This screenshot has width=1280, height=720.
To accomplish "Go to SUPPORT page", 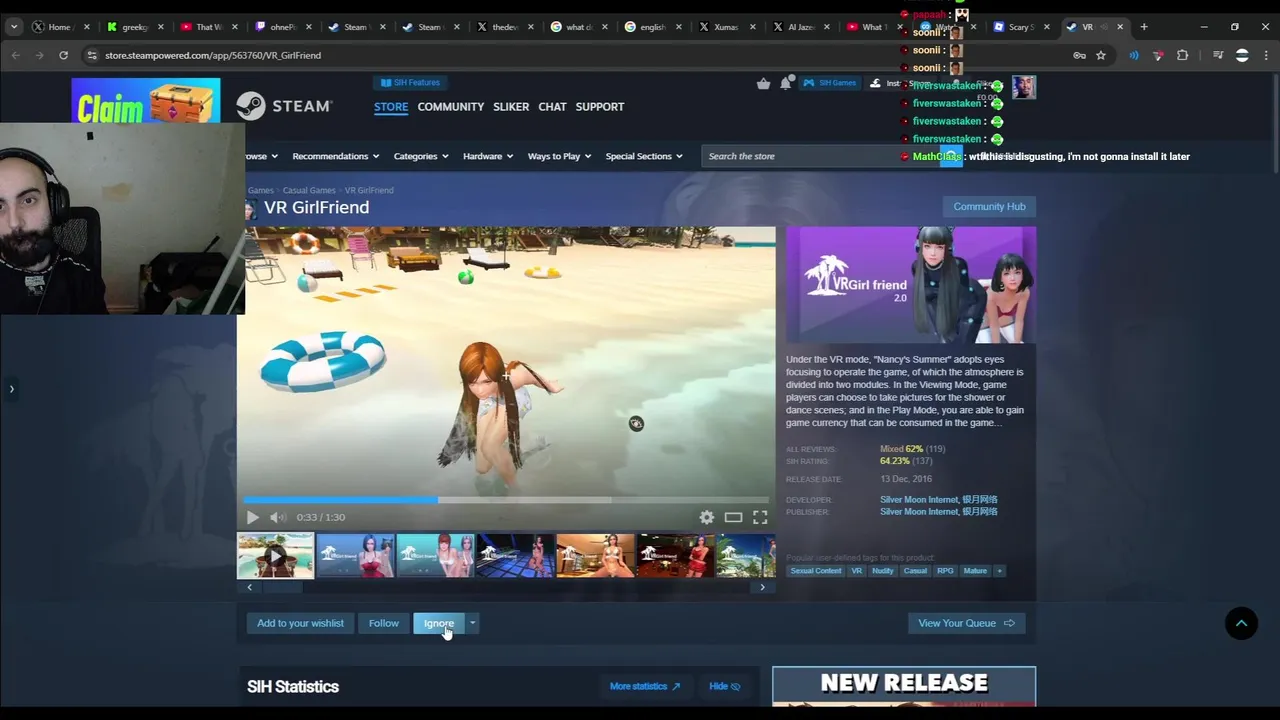I will click(600, 106).
